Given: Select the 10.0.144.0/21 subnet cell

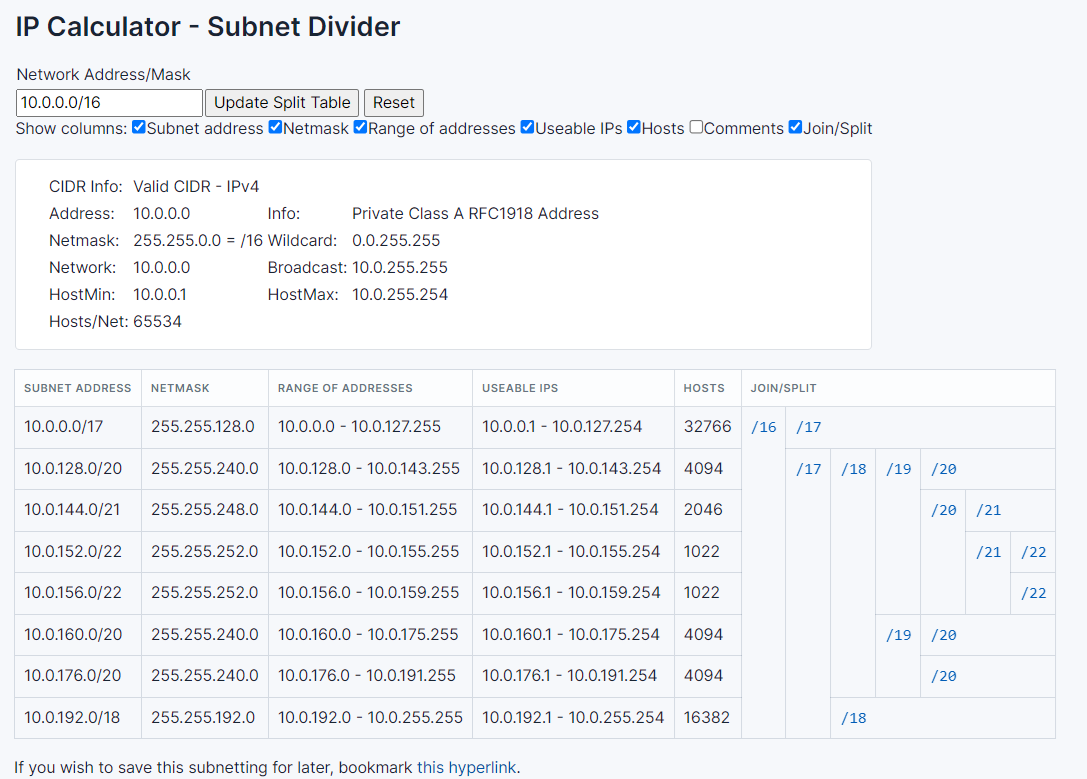Looking at the screenshot, I should point(78,510).
